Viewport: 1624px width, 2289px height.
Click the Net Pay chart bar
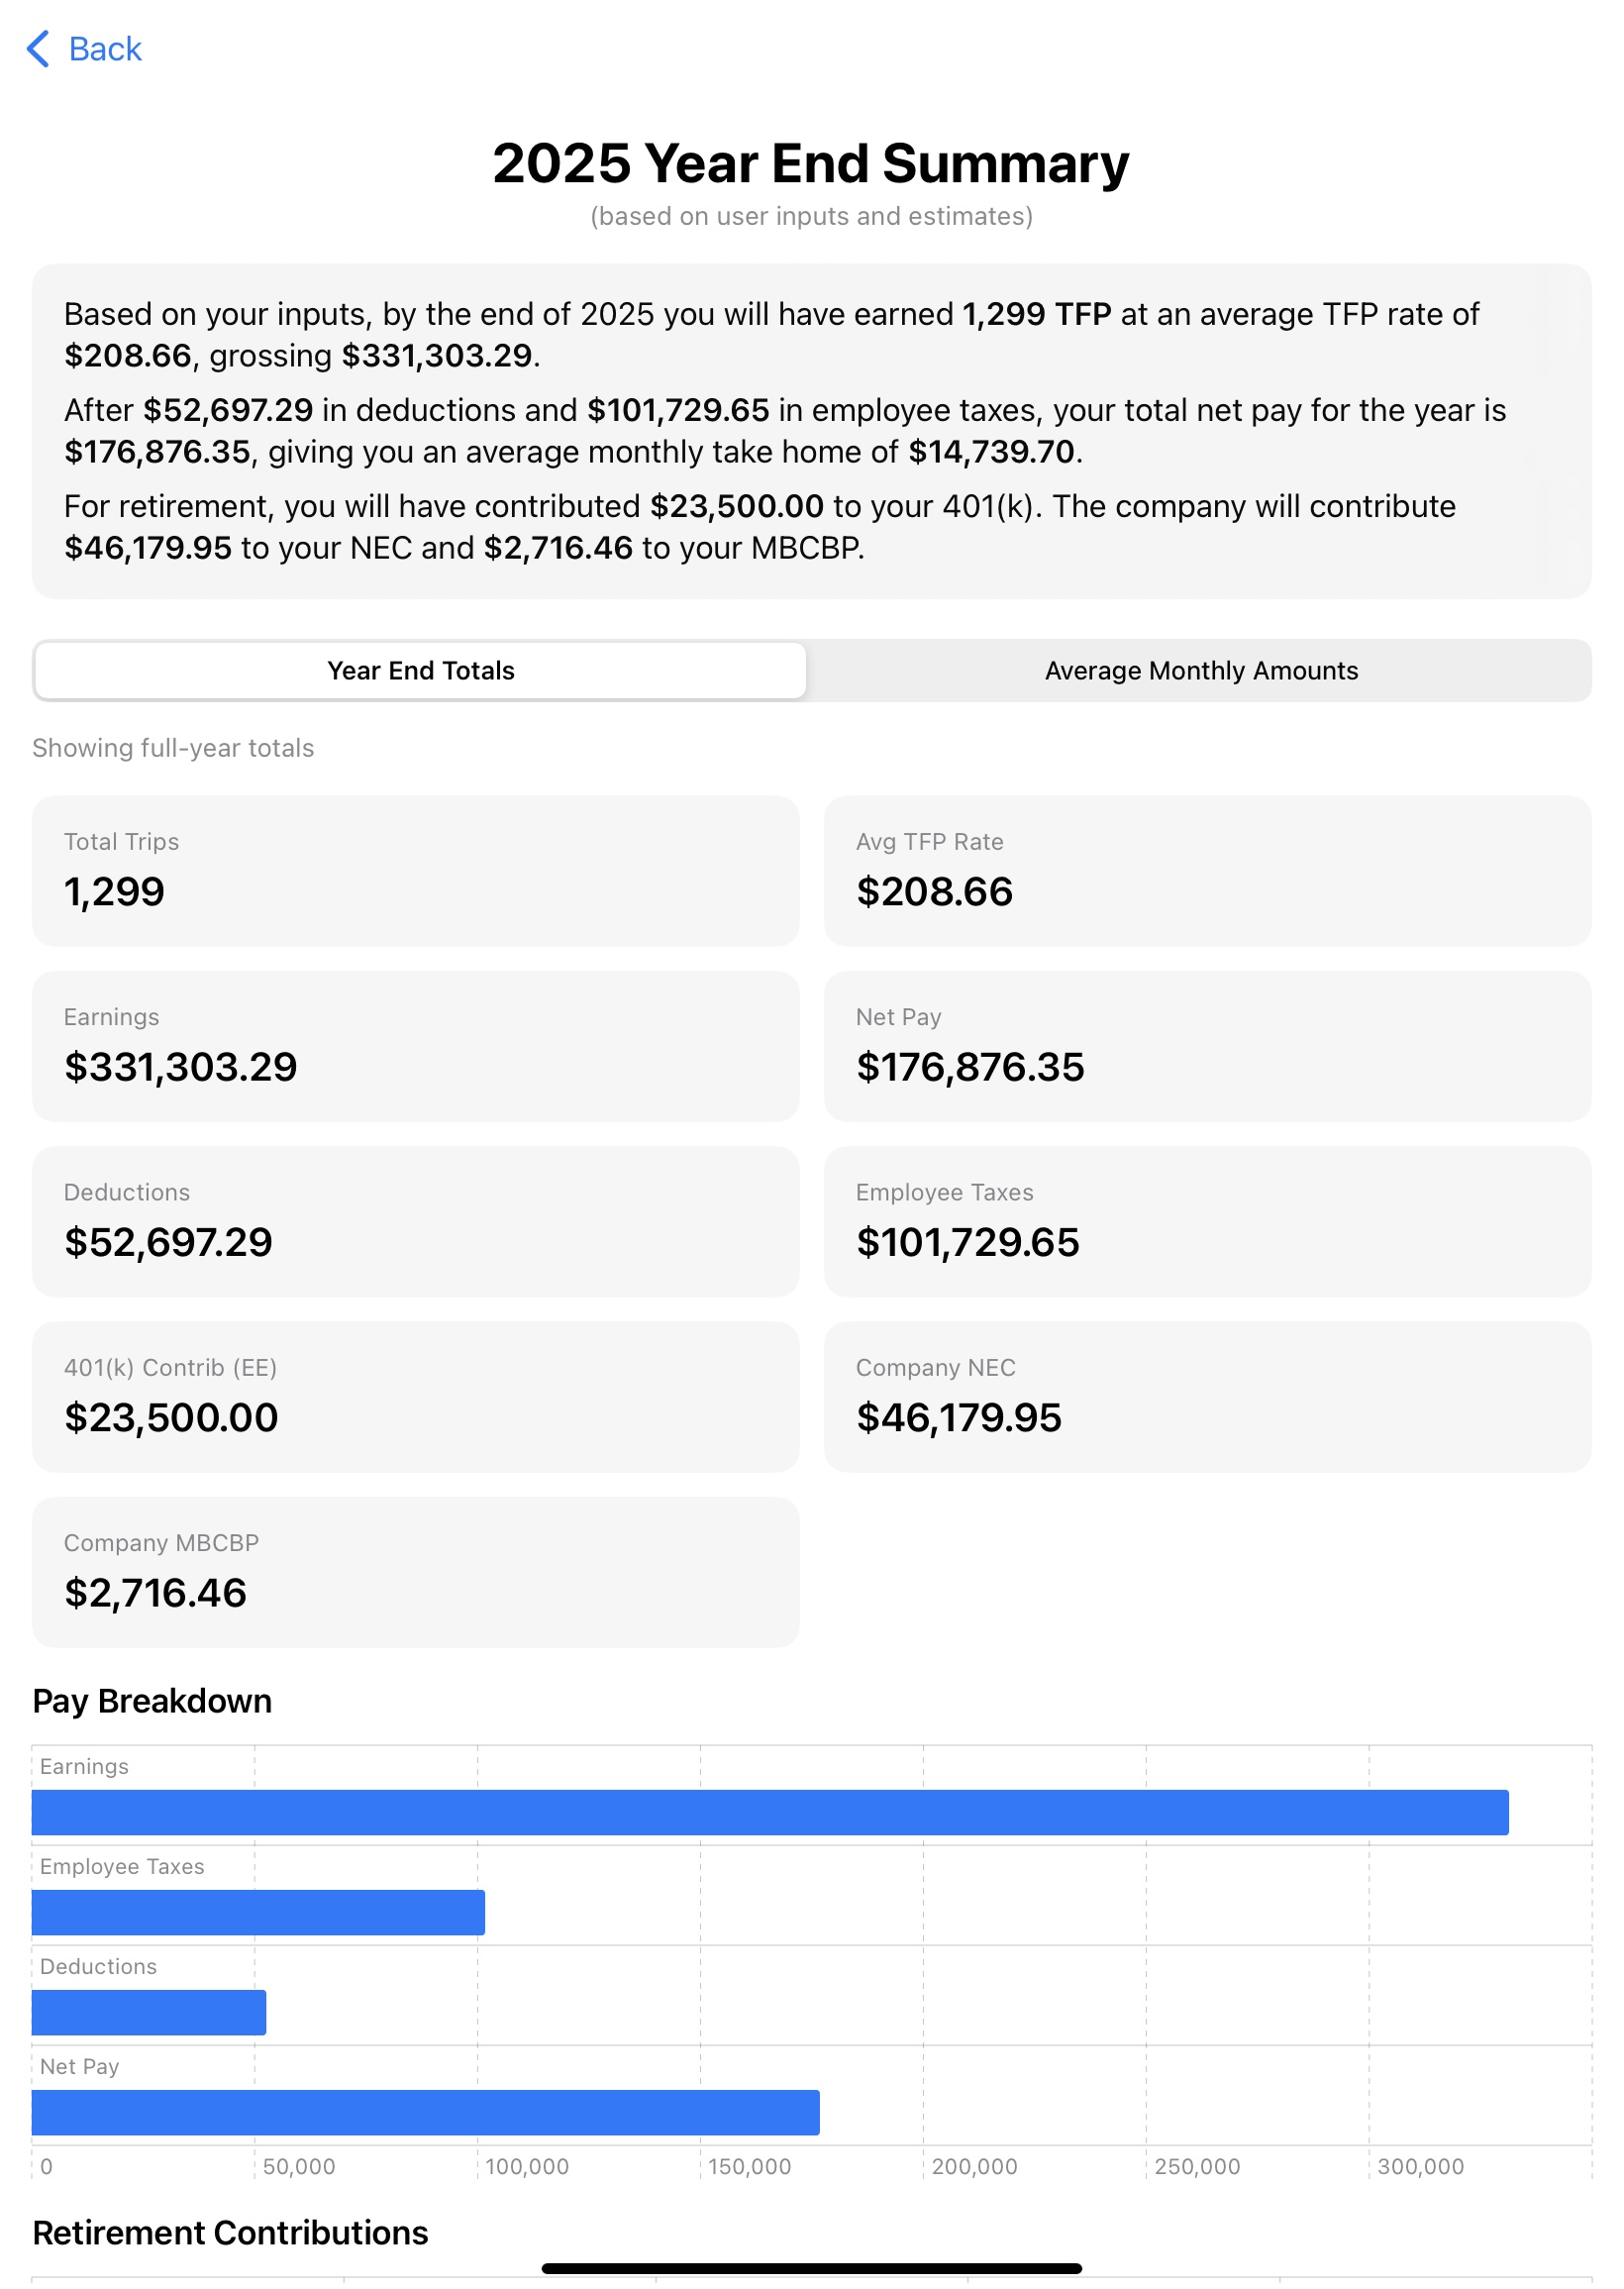[x=425, y=2113]
